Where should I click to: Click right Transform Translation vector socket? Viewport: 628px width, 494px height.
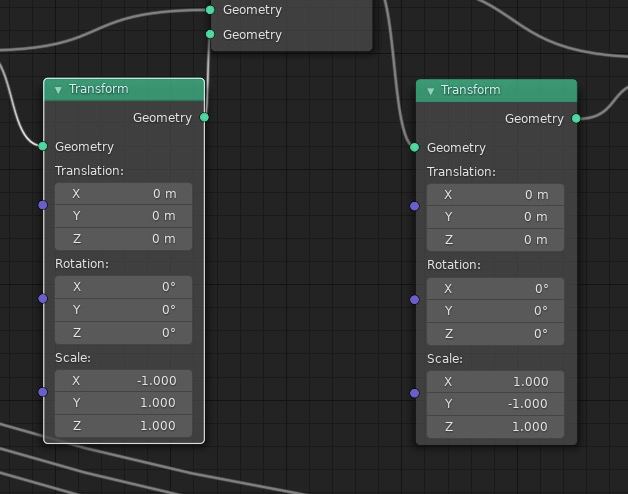(415, 206)
